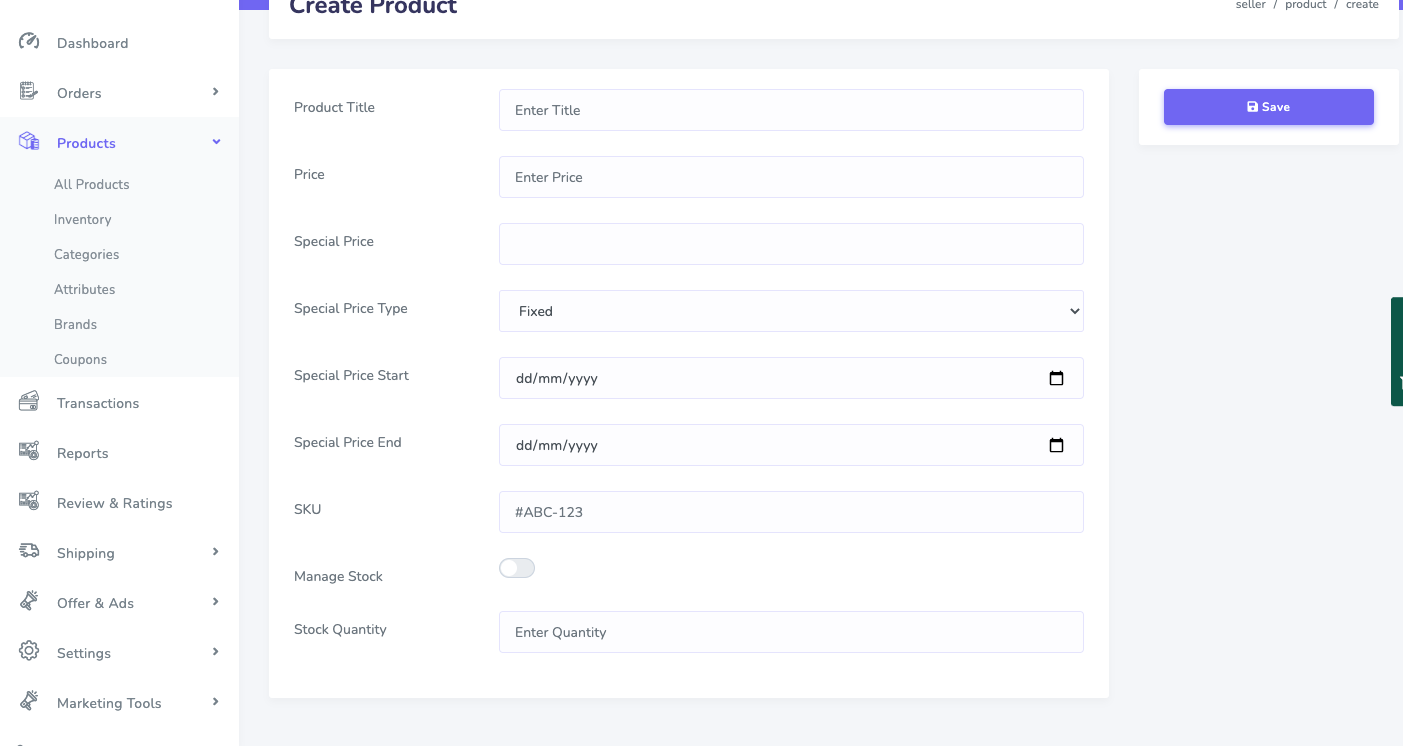Select Coupons in the Products submenu
The width and height of the screenshot is (1403, 746).
pos(80,359)
